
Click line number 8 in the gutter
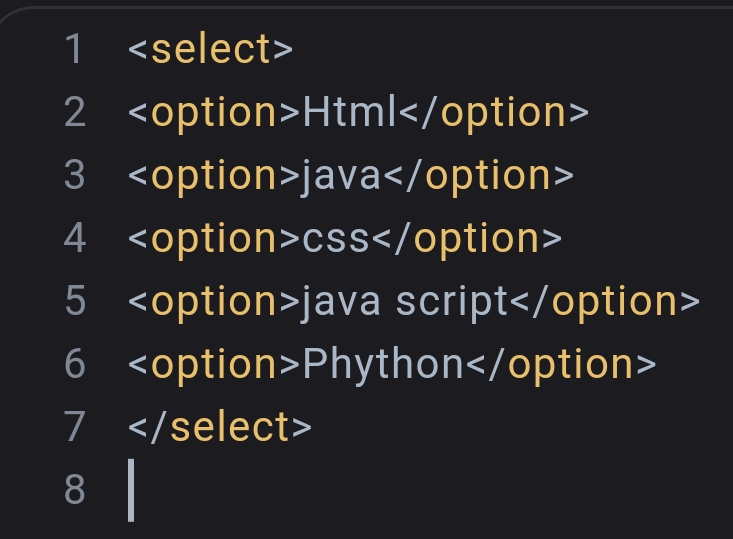[x=73, y=490]
